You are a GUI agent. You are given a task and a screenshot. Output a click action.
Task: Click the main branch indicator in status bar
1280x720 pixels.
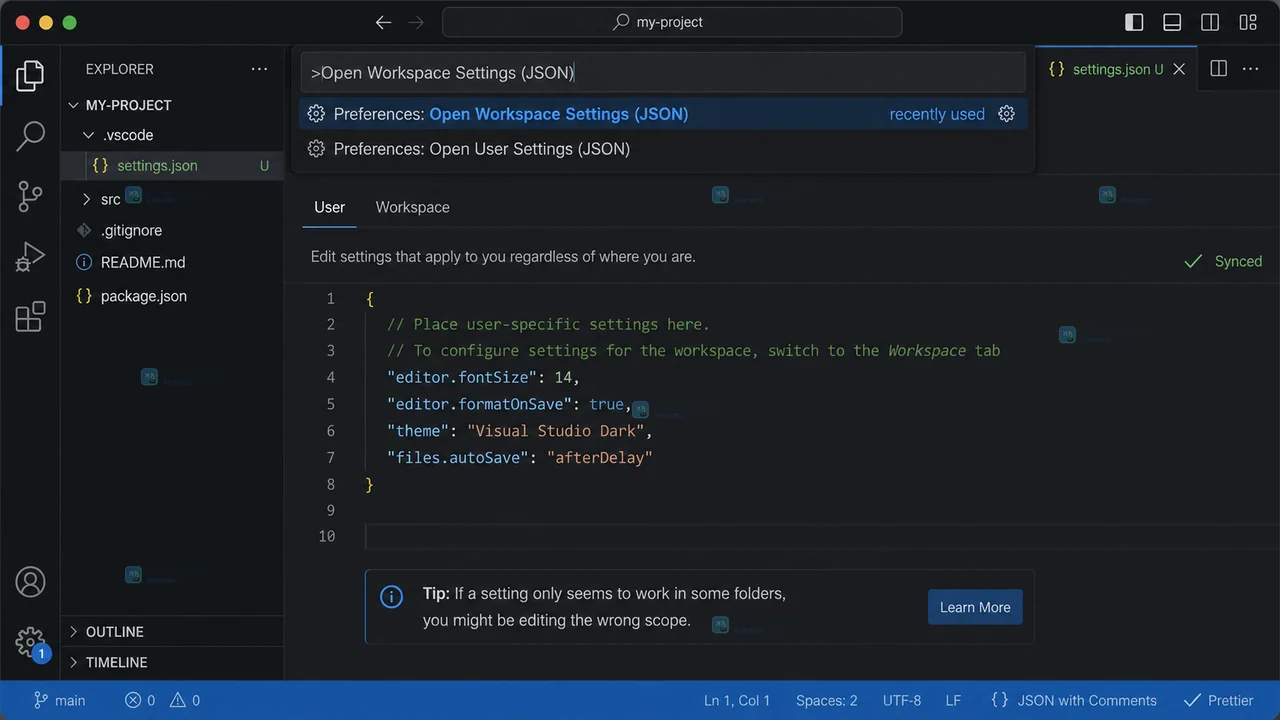click(x=59, y=700)
